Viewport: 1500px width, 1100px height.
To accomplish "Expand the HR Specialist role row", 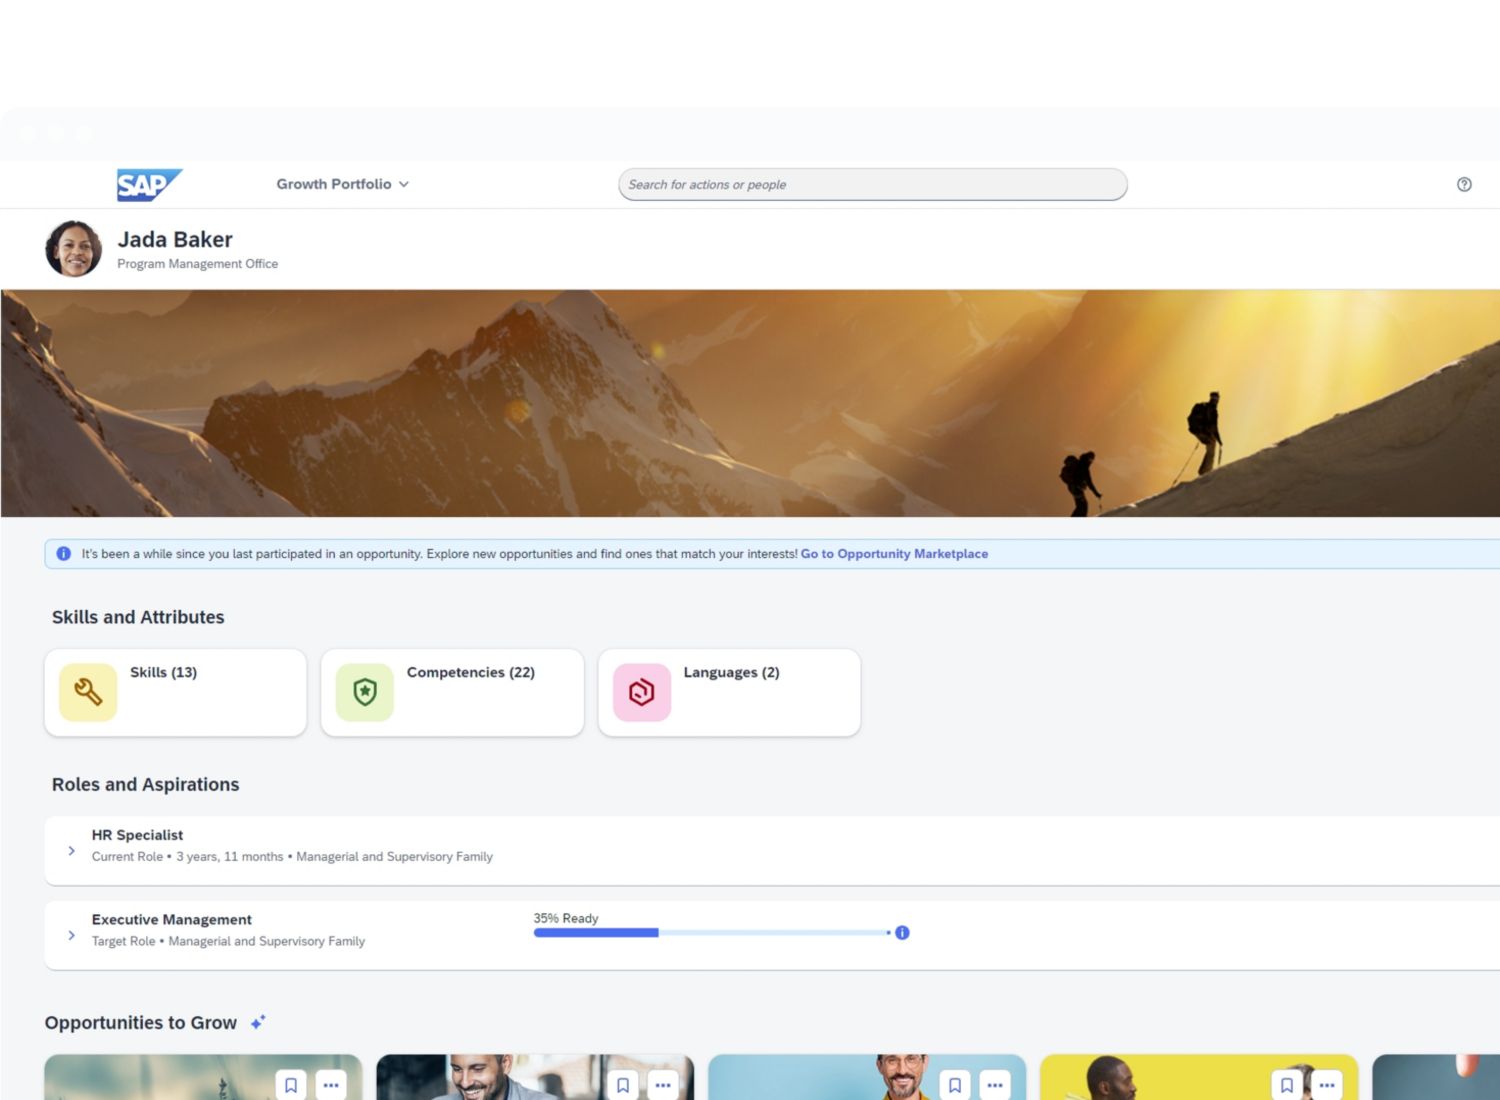I will (x=71, y=851).
